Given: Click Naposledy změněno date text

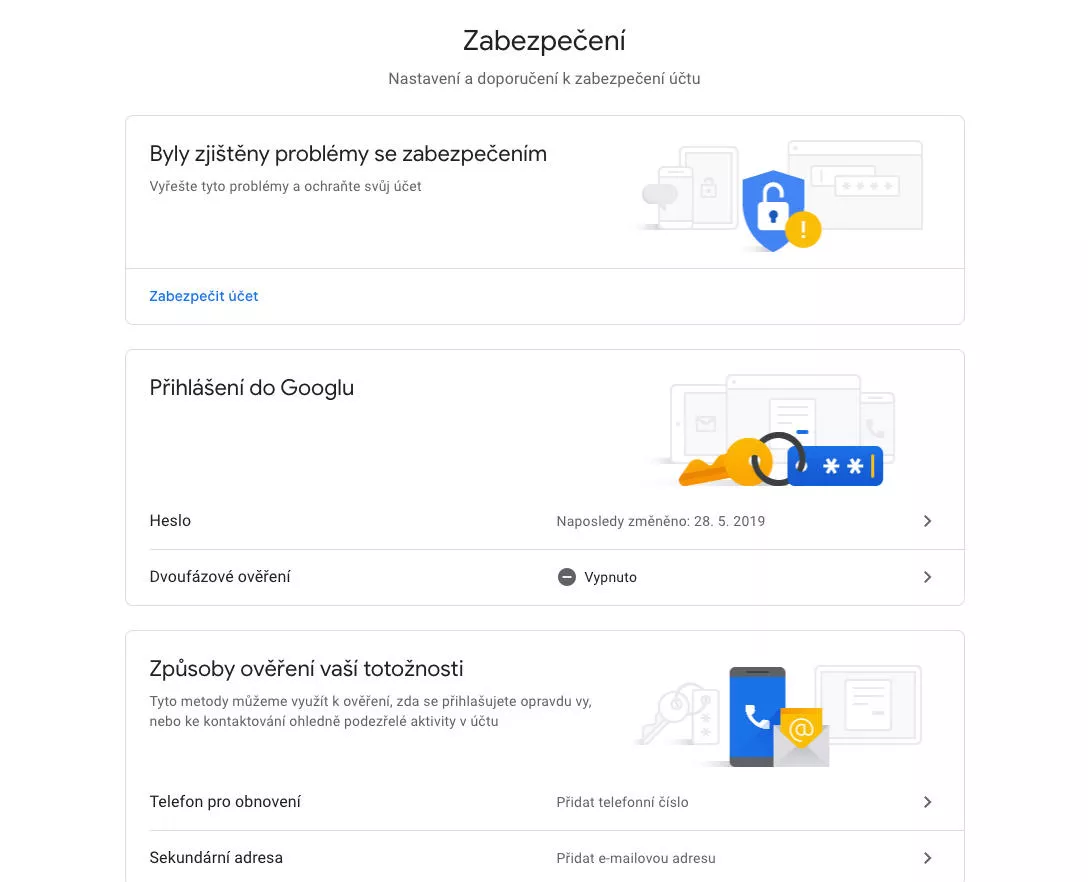Looking at the screenshot, I should tap(661, 521).
